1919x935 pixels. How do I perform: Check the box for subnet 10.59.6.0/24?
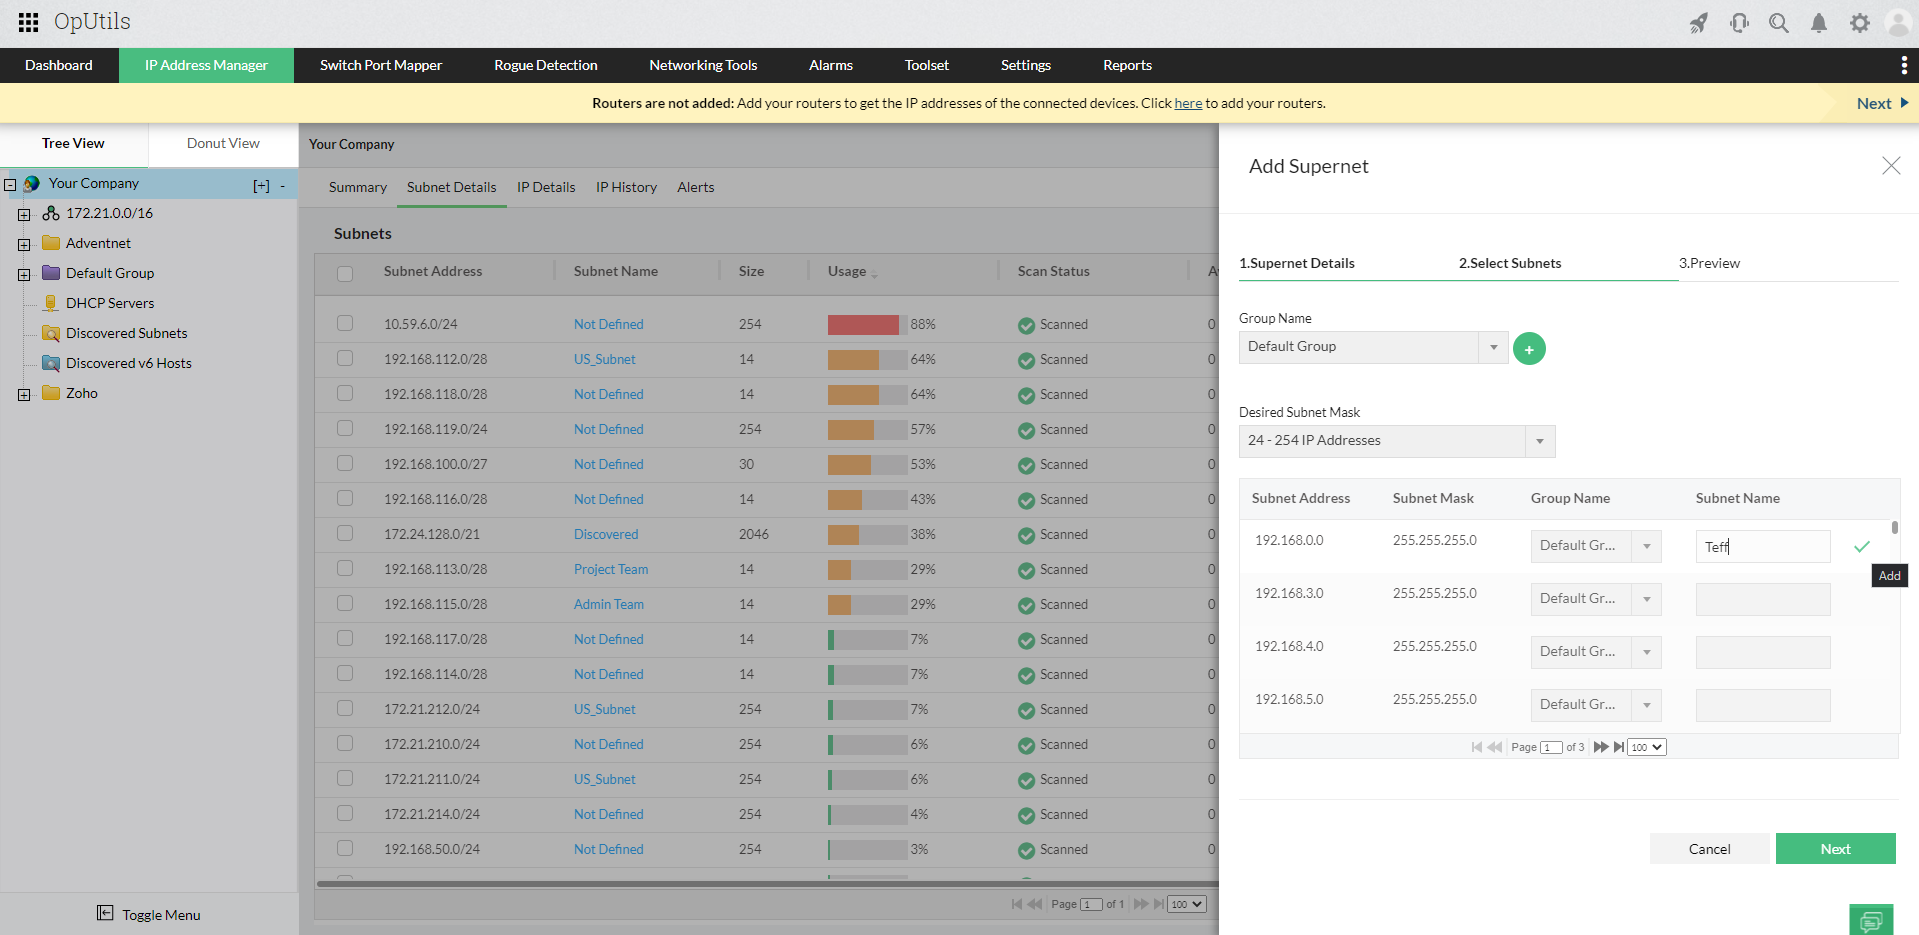(345, 323)
